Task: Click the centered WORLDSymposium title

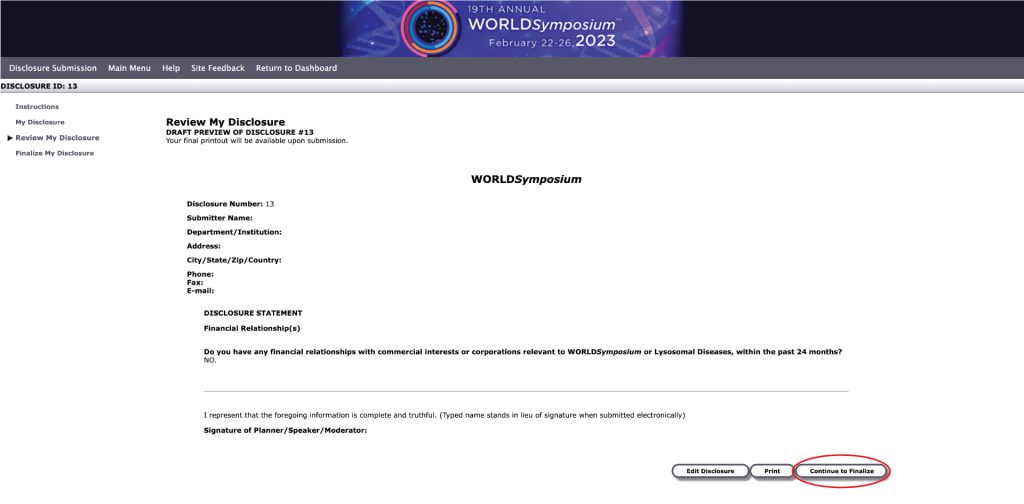Action: [x=526, y=179]
